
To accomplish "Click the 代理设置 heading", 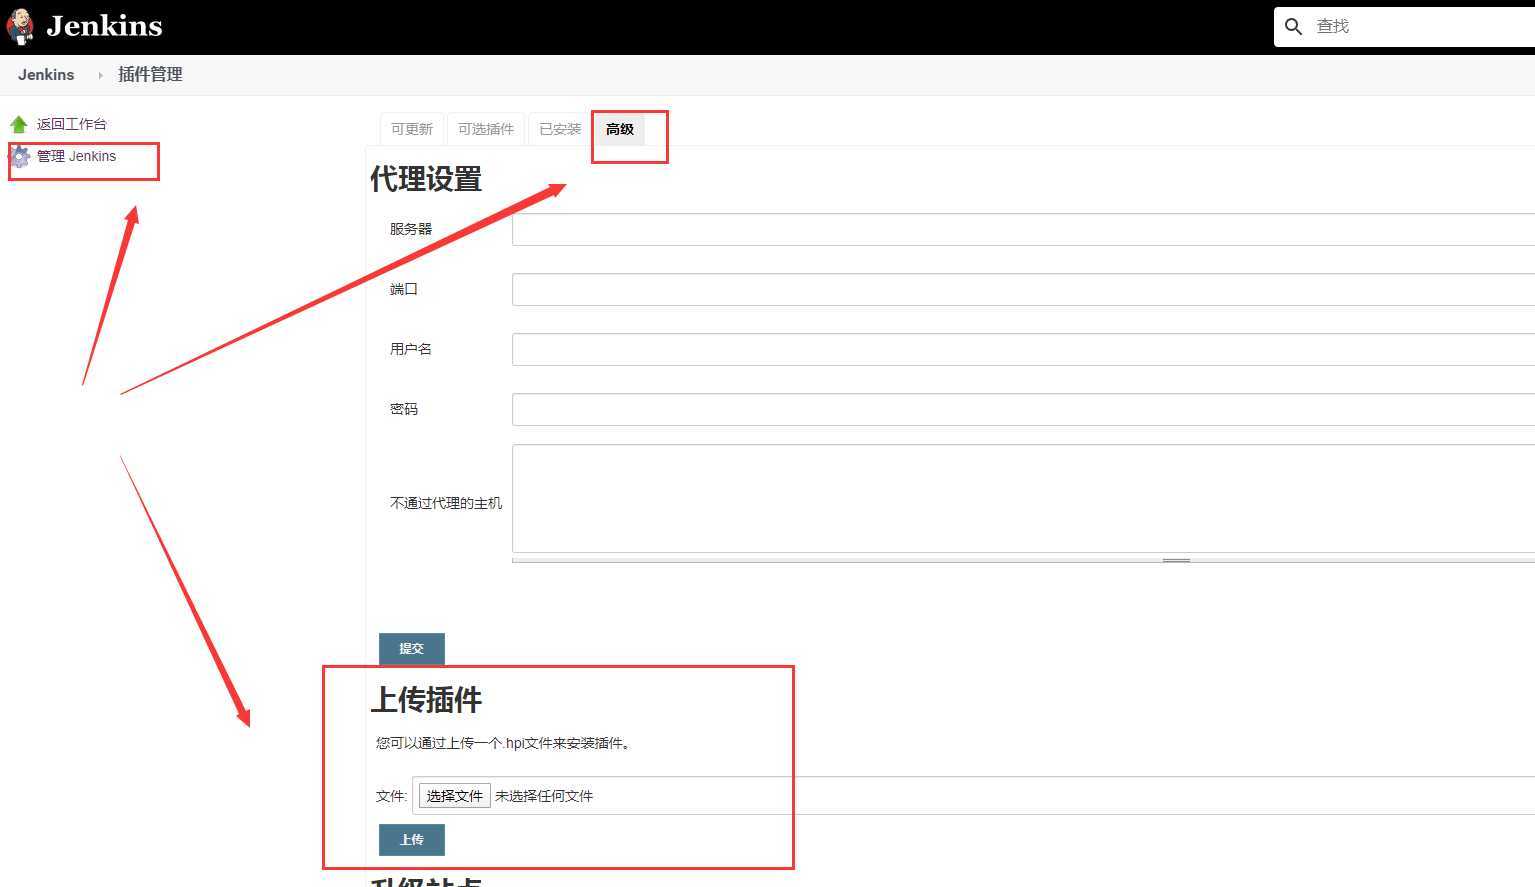I will pyautogui.click(x=426, y=179).
